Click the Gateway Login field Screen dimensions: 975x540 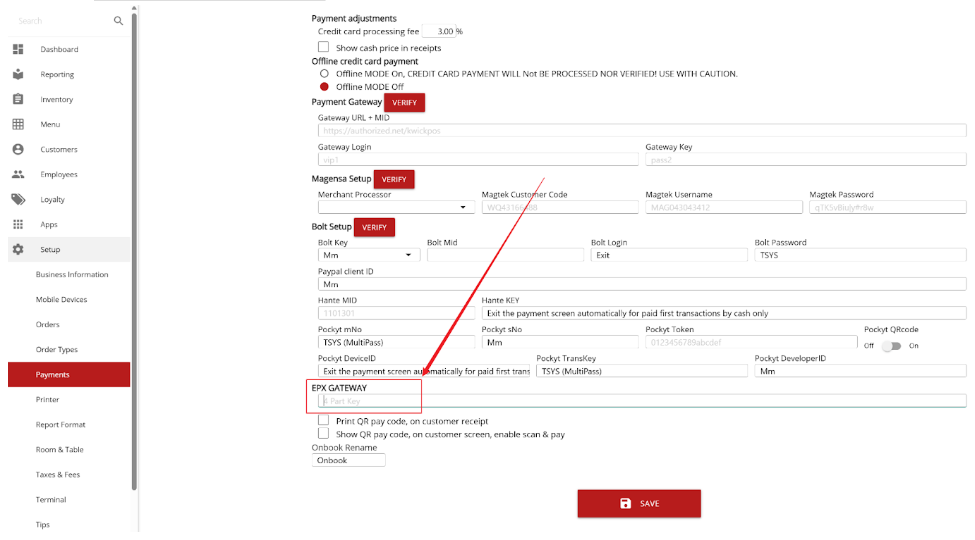[x=478, y=160]
